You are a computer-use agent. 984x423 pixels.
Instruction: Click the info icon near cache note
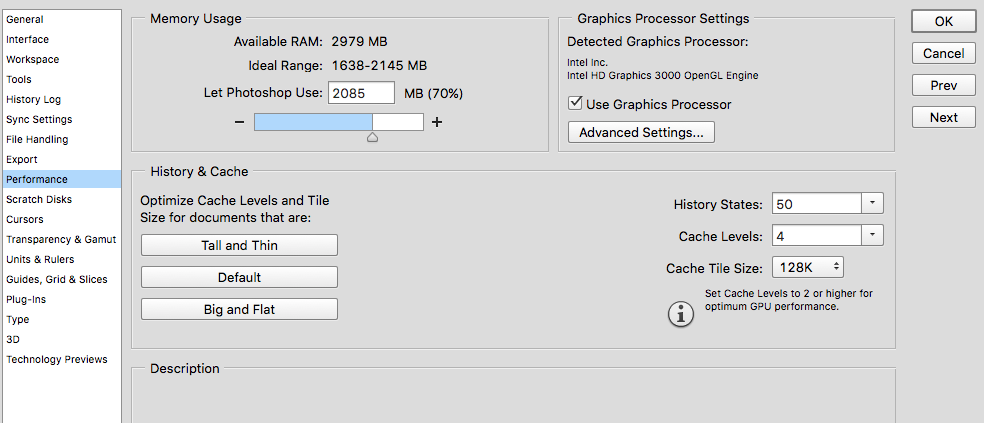(681, 314)
